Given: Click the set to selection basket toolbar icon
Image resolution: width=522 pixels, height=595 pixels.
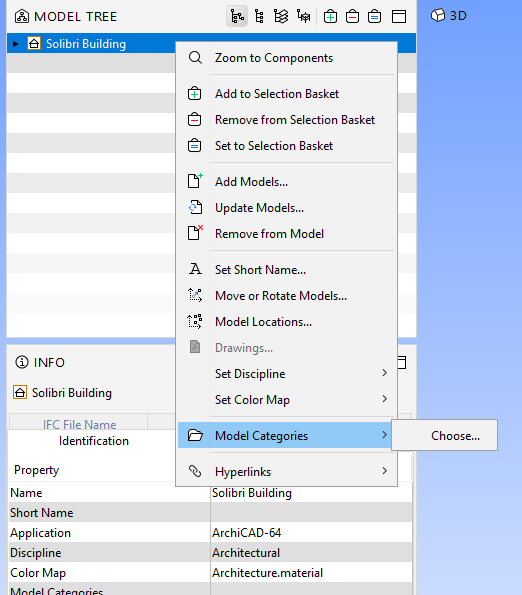Looking at the screenshot, I should pyautogui.click(x=374, y=16).
